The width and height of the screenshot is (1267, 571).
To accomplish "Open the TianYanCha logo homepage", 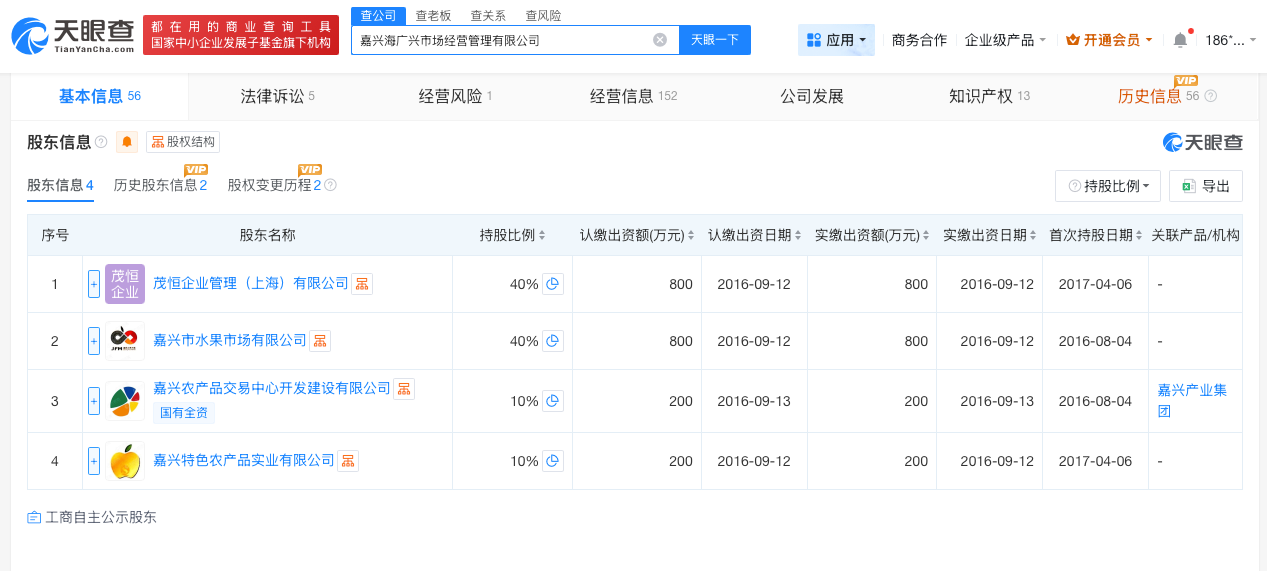I will point(72,36).
